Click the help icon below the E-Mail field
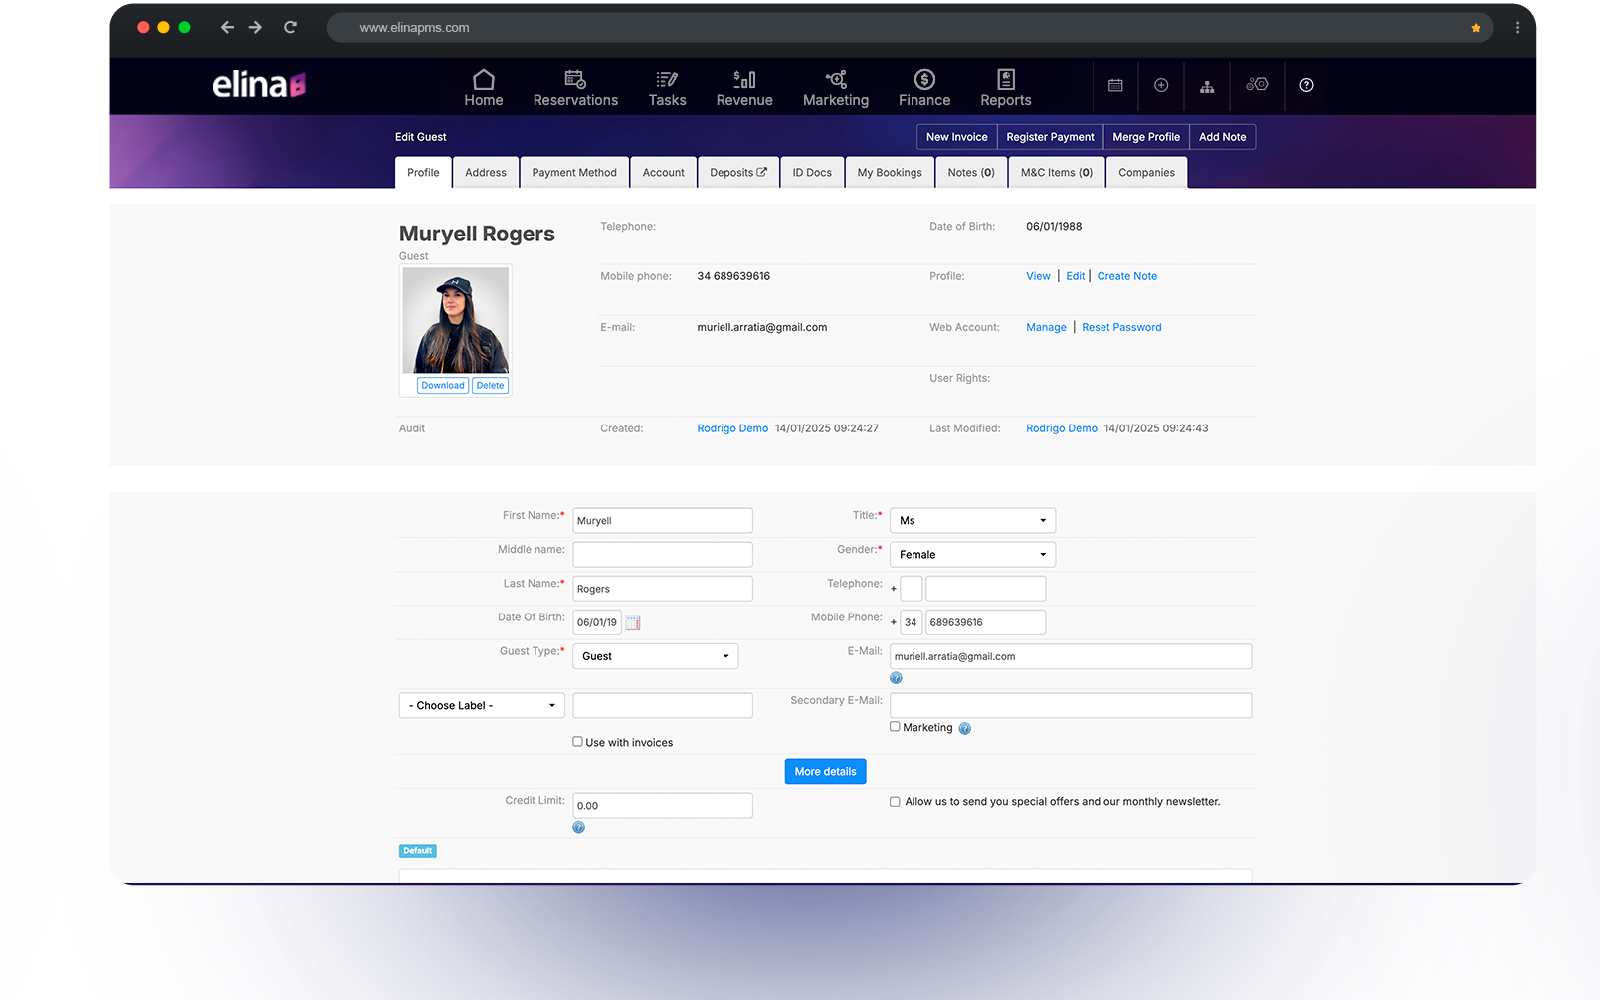The height and width of the screenshot is (1000, 1600). pyautogui.click(x=896, y=678)
